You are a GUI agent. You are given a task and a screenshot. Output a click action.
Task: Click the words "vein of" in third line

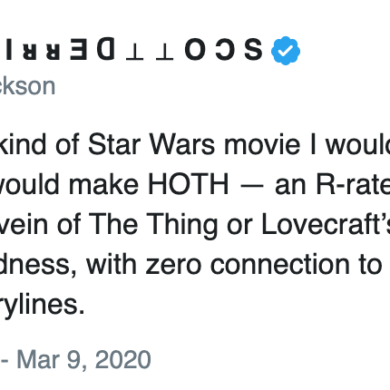[x=41, y=224]
